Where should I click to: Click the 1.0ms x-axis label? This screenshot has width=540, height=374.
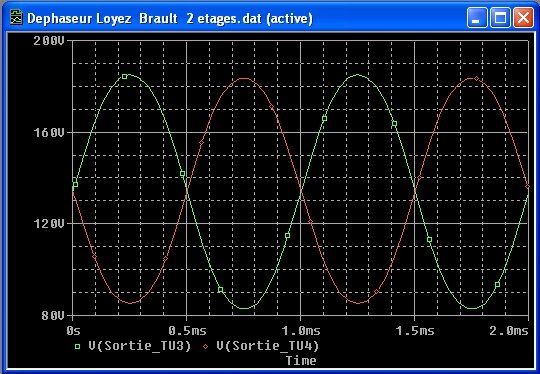[301, 331]
